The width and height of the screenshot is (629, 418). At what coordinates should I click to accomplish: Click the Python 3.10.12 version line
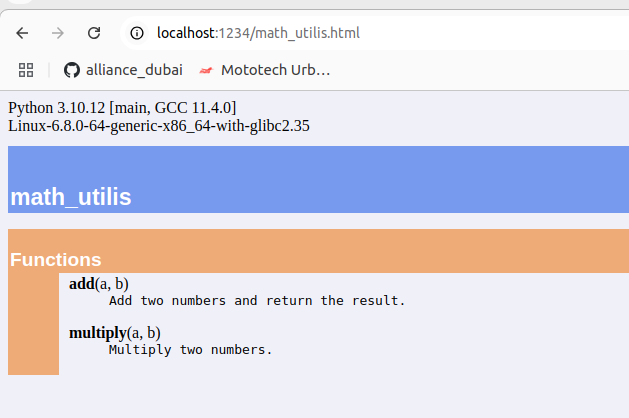click(x=122, y=108)
